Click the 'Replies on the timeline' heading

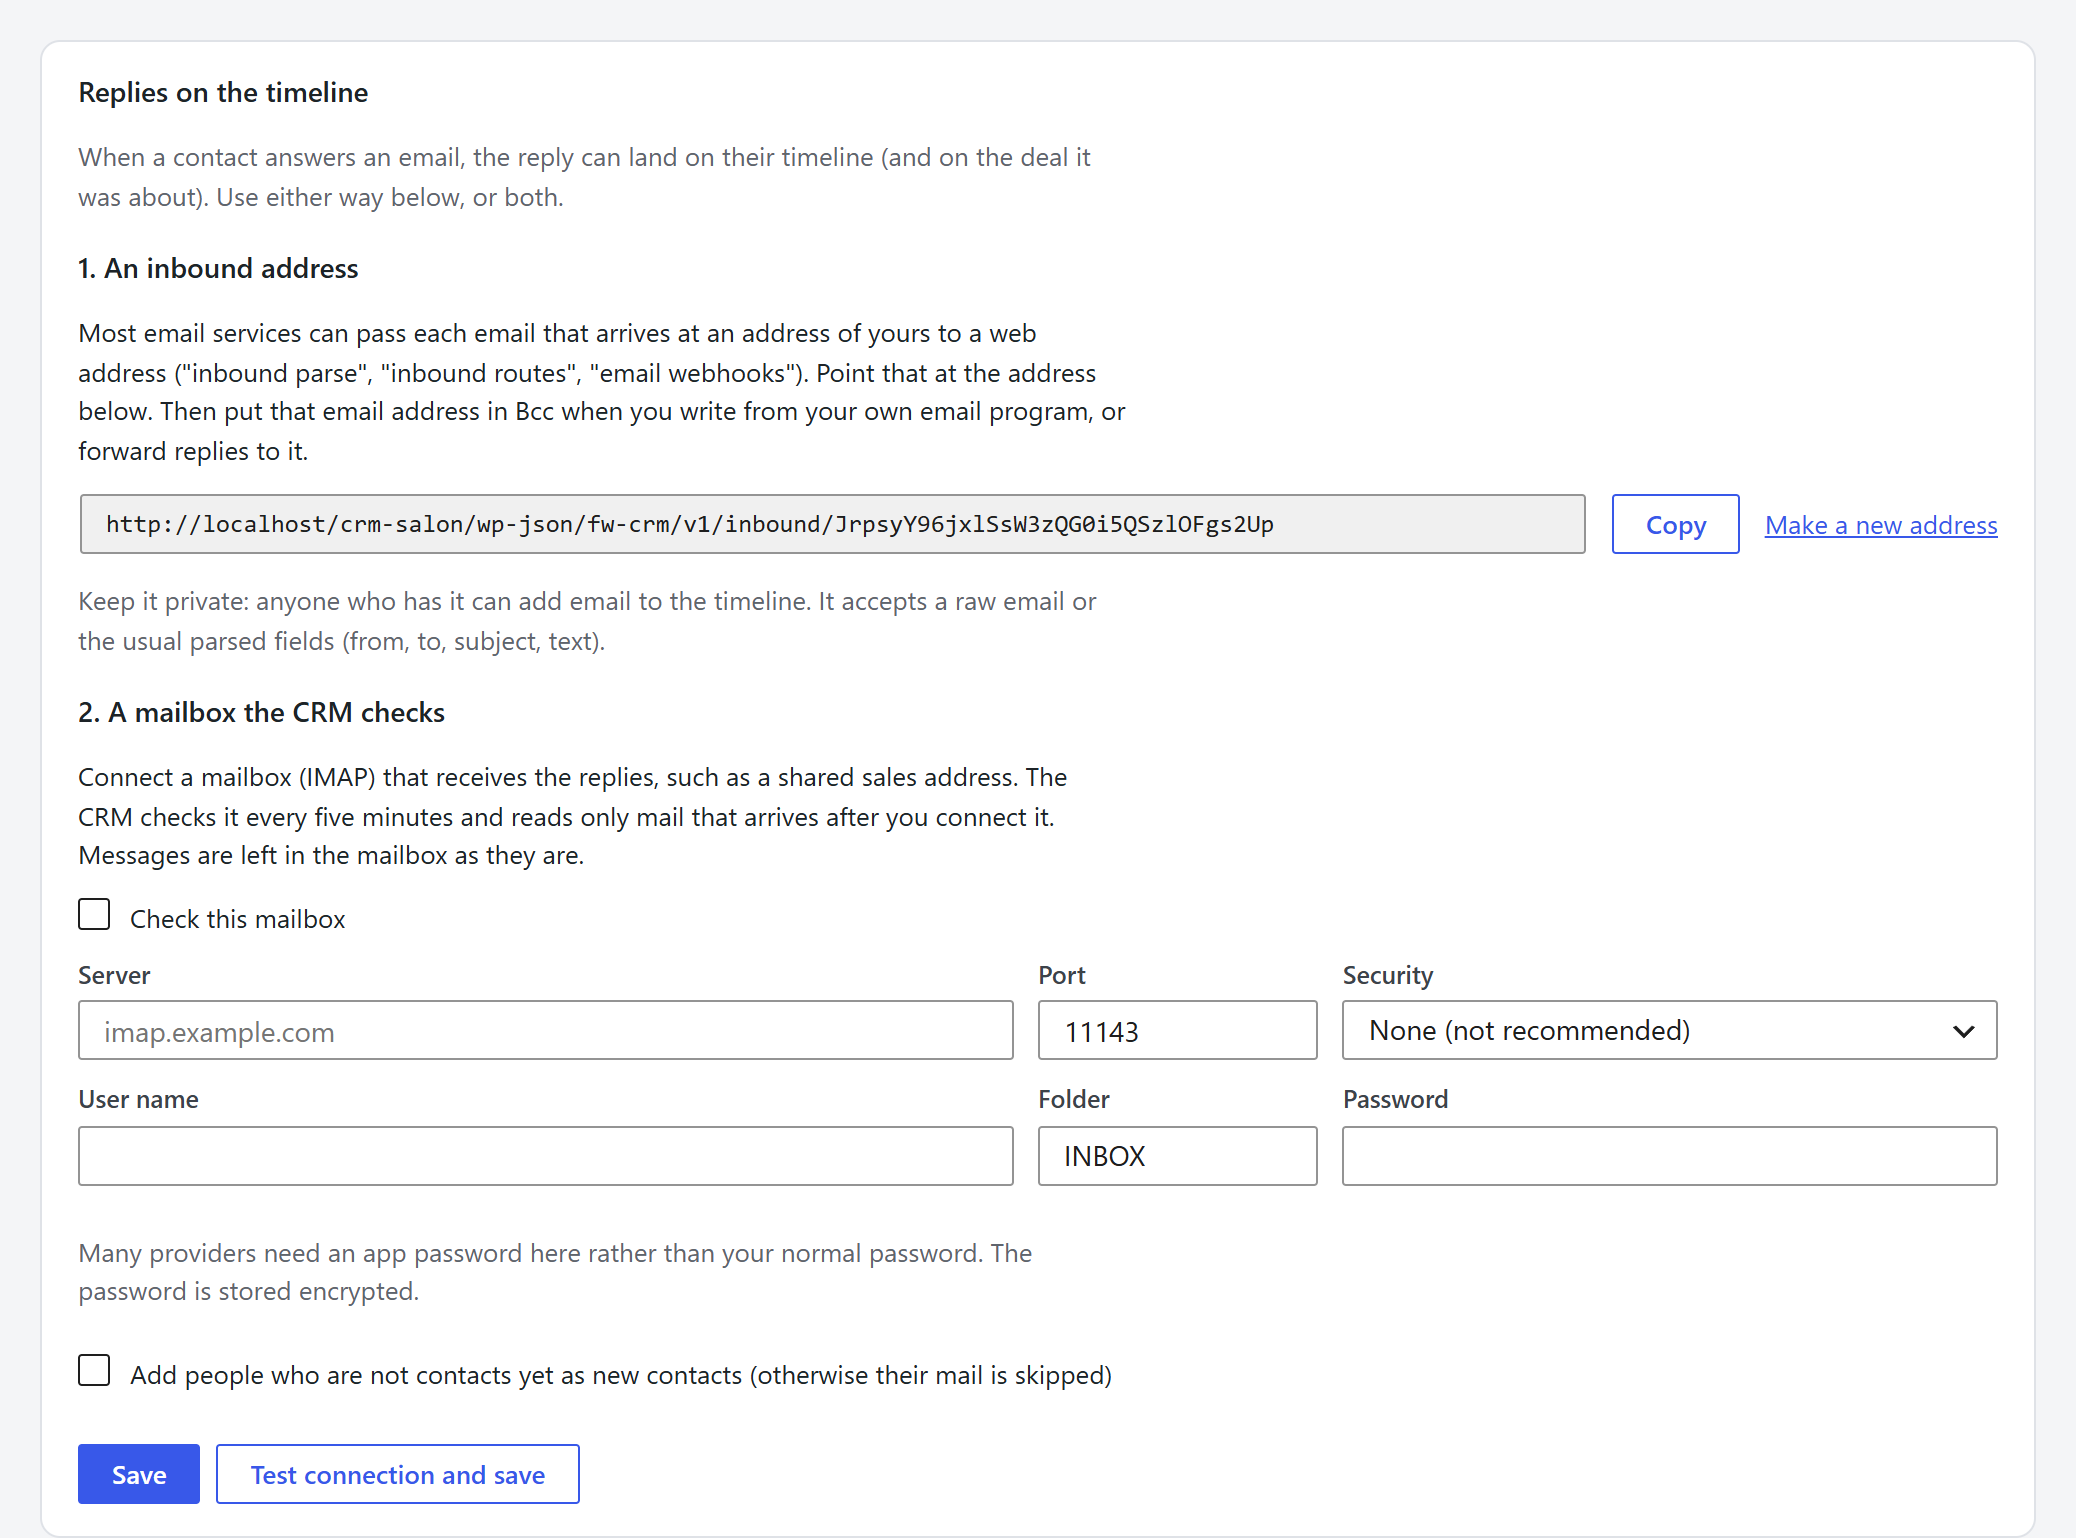(x=223, y=93)
